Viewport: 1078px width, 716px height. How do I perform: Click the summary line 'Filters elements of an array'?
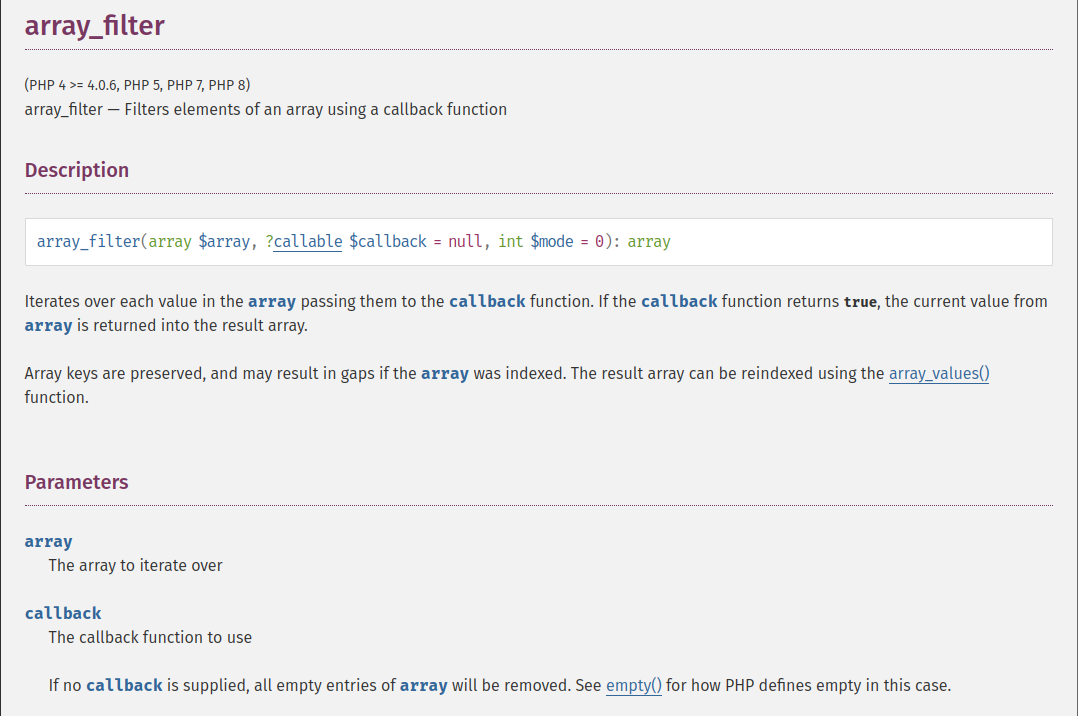[265, 109]
